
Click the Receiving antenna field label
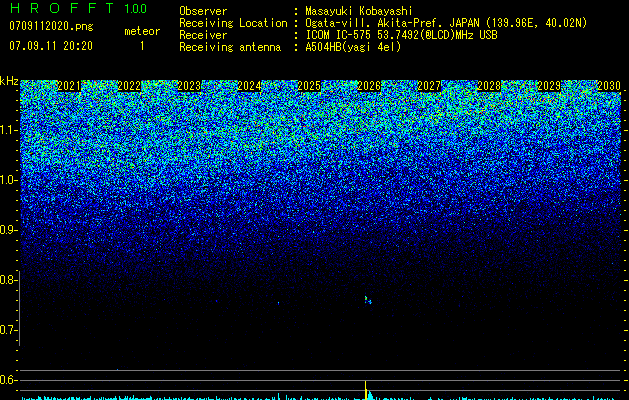(x=230, y=47)
